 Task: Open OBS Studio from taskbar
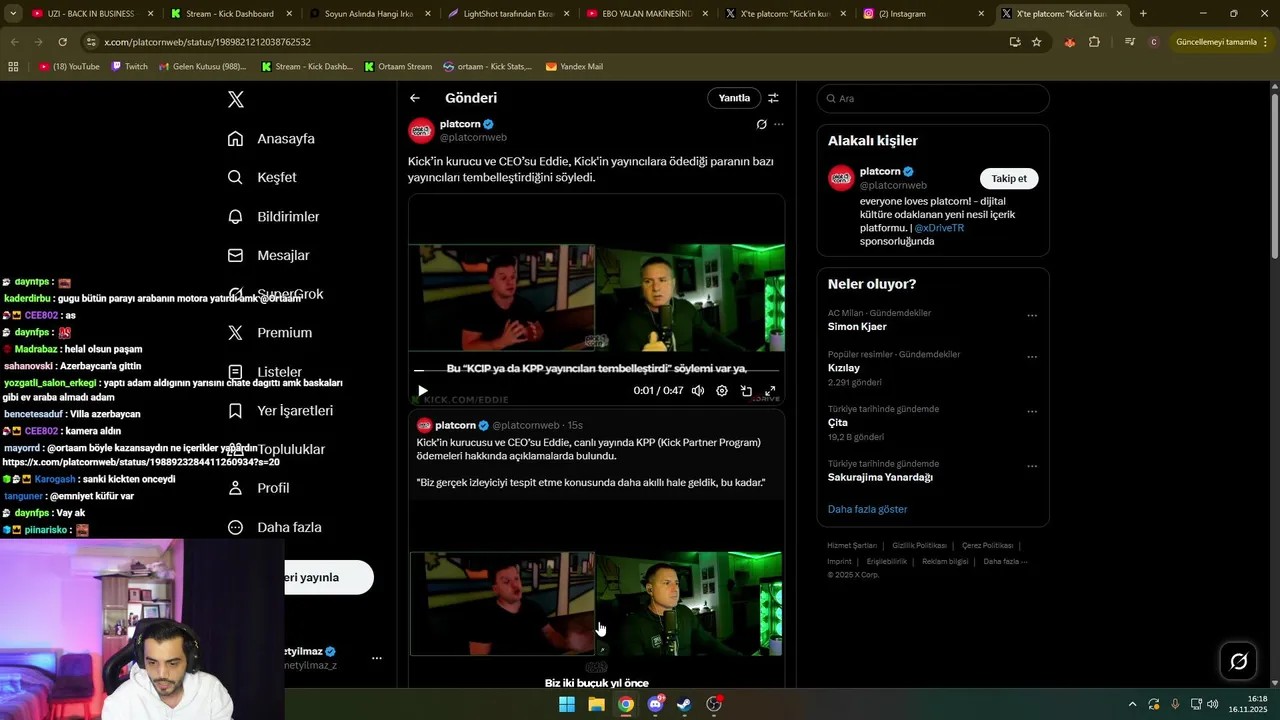click(714, 704)
